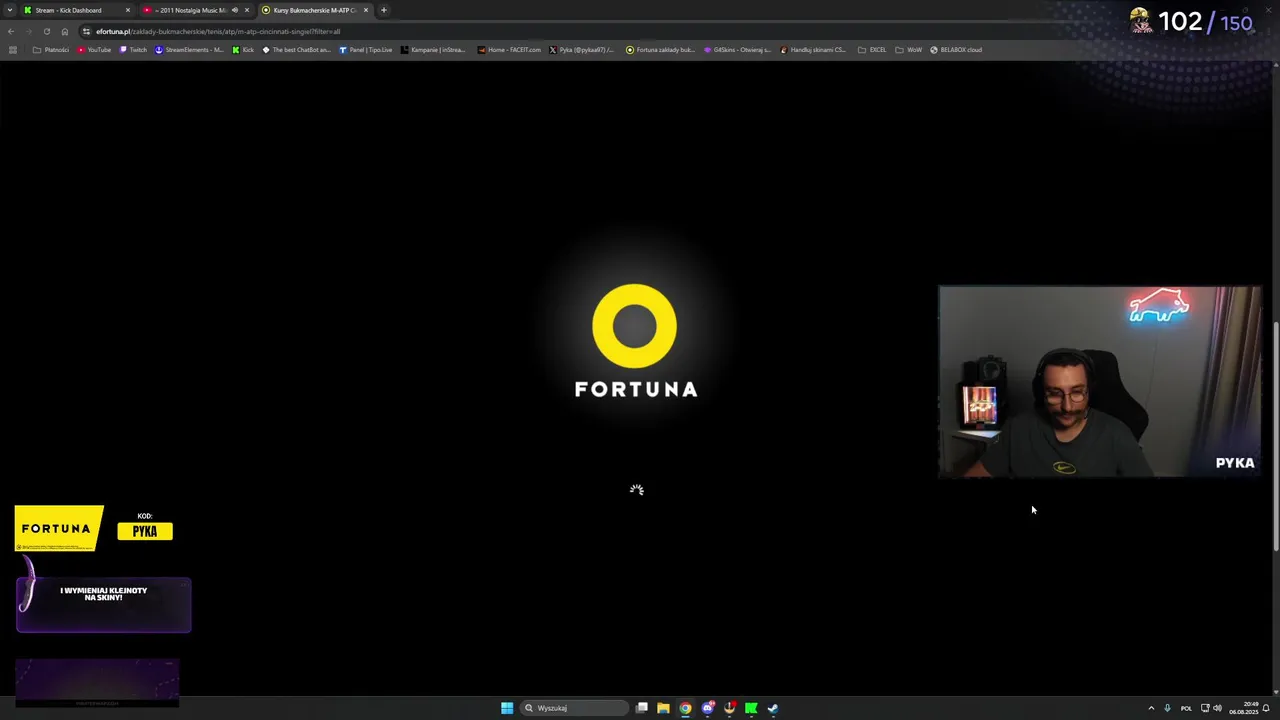View site information icon in address bar

(87, 31)
